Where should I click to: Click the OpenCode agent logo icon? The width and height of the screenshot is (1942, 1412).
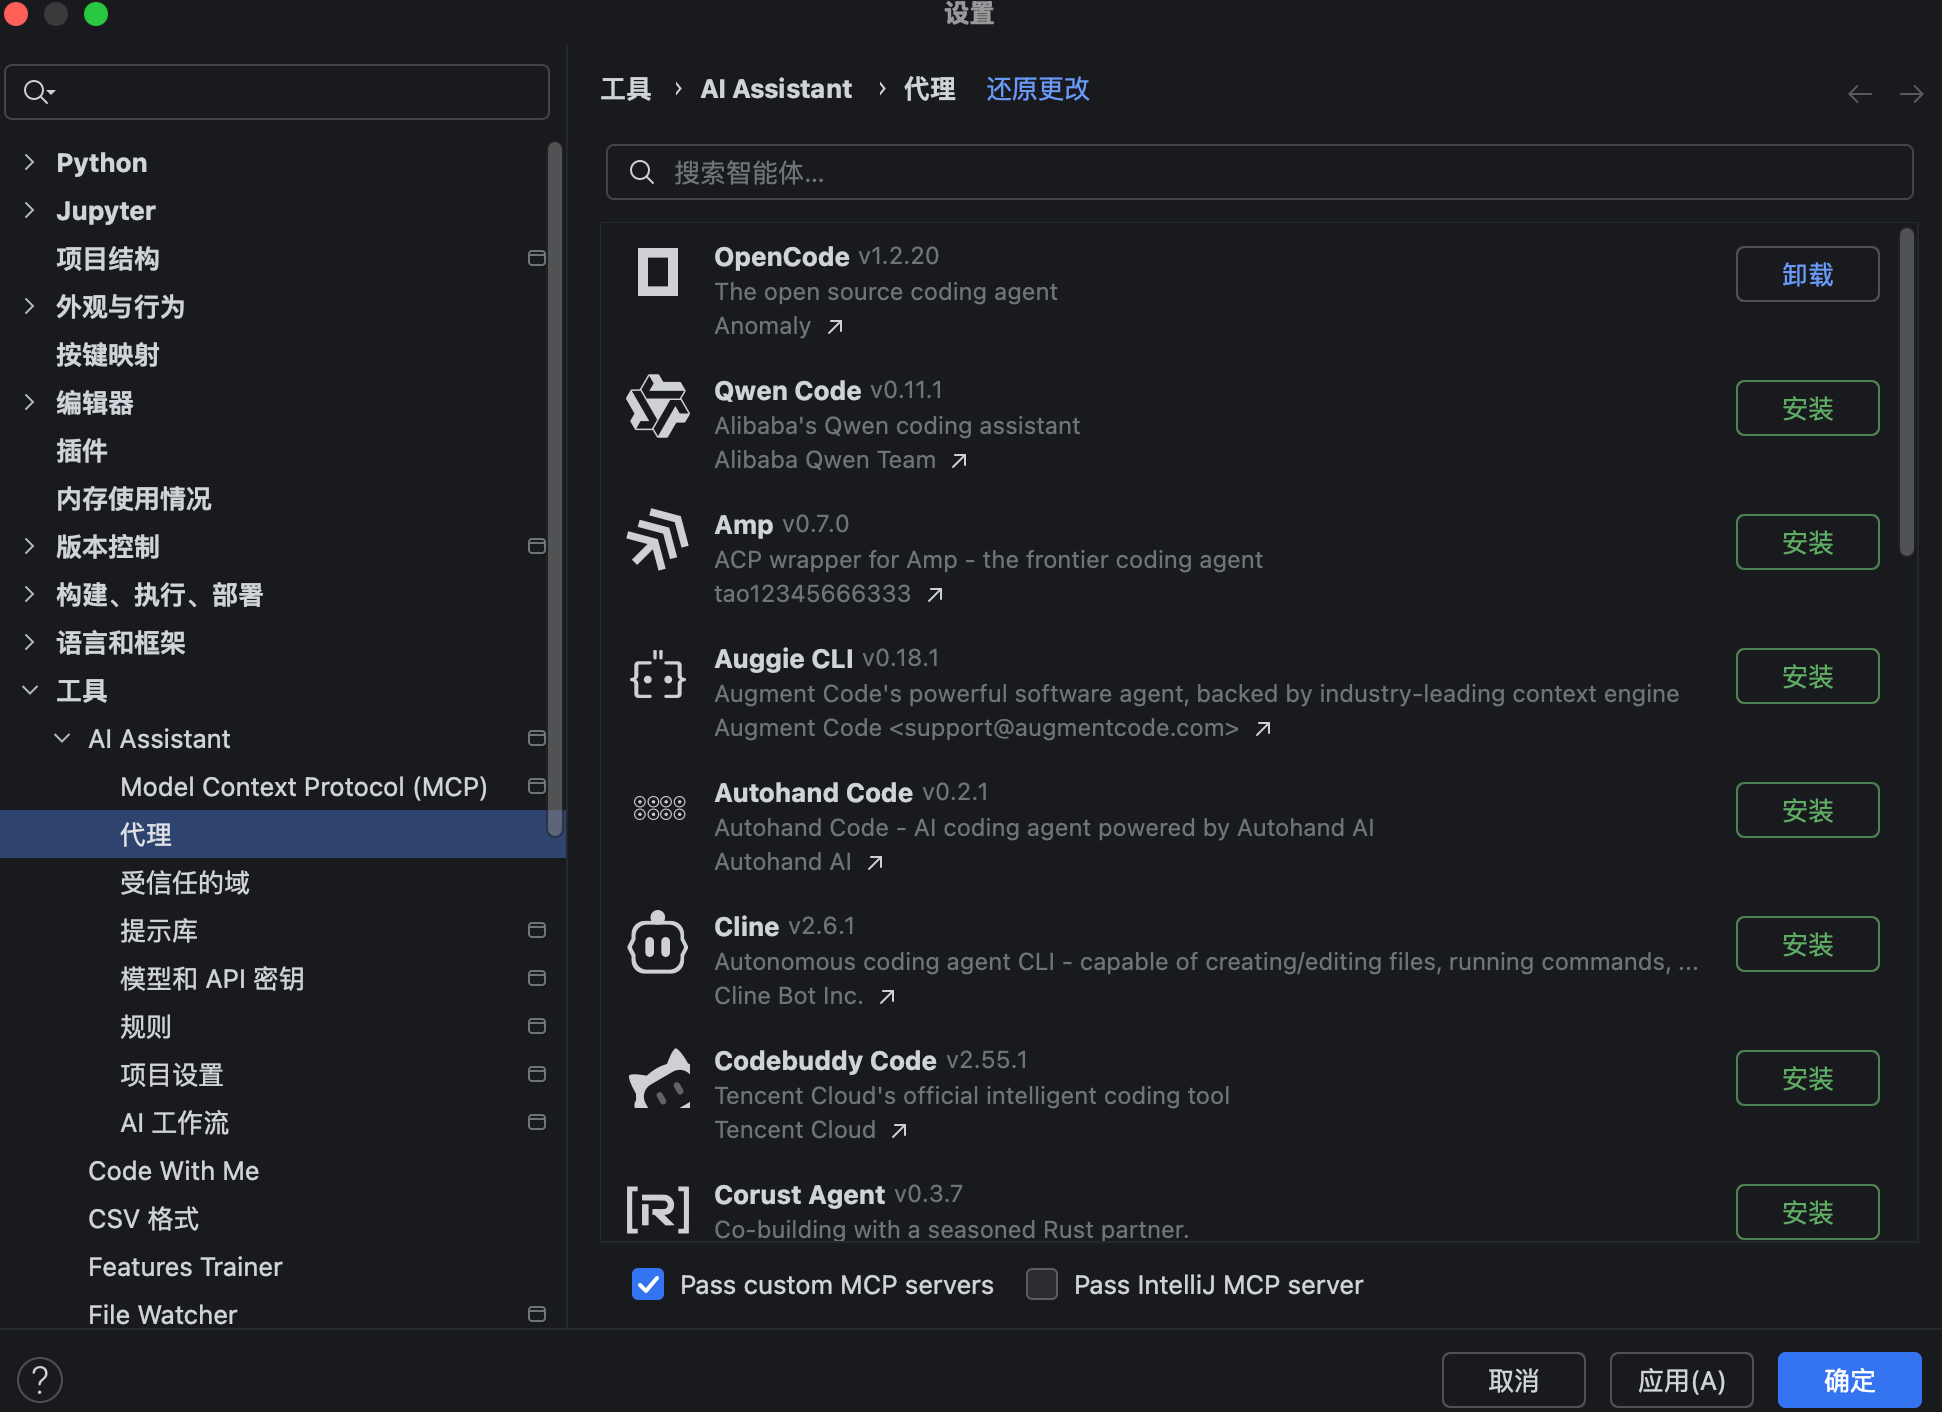[657, 272]
